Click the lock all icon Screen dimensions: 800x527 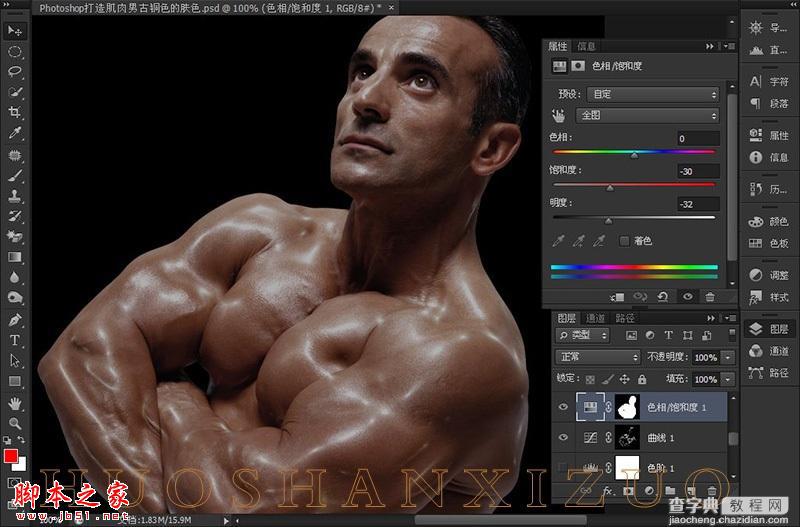[642, 379]
